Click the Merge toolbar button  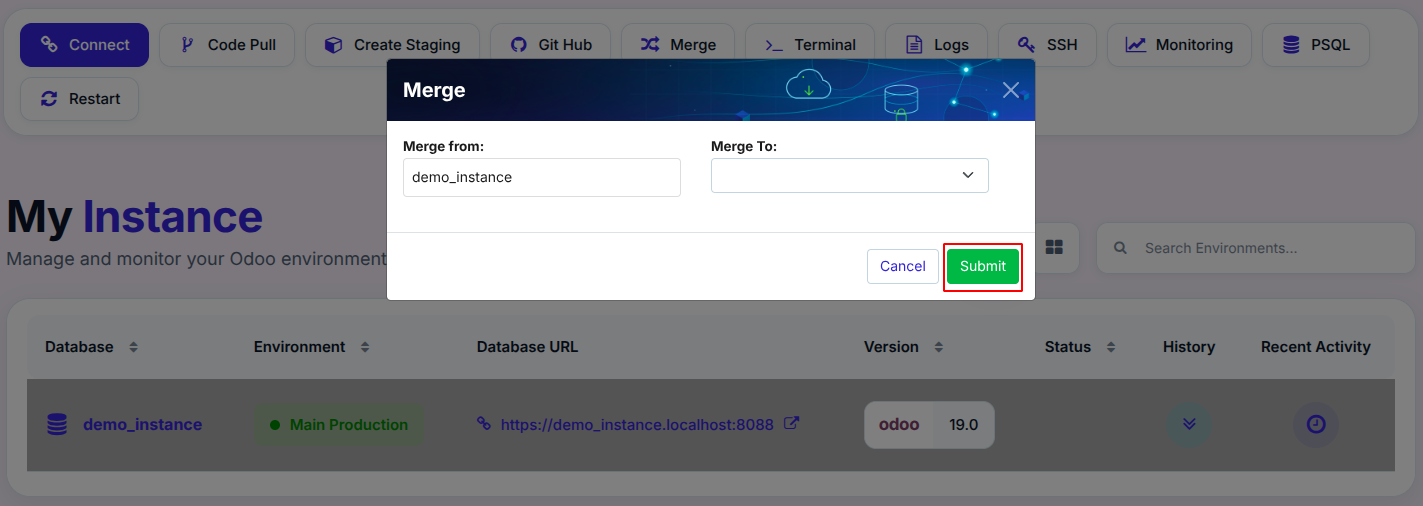click(678, 45)
